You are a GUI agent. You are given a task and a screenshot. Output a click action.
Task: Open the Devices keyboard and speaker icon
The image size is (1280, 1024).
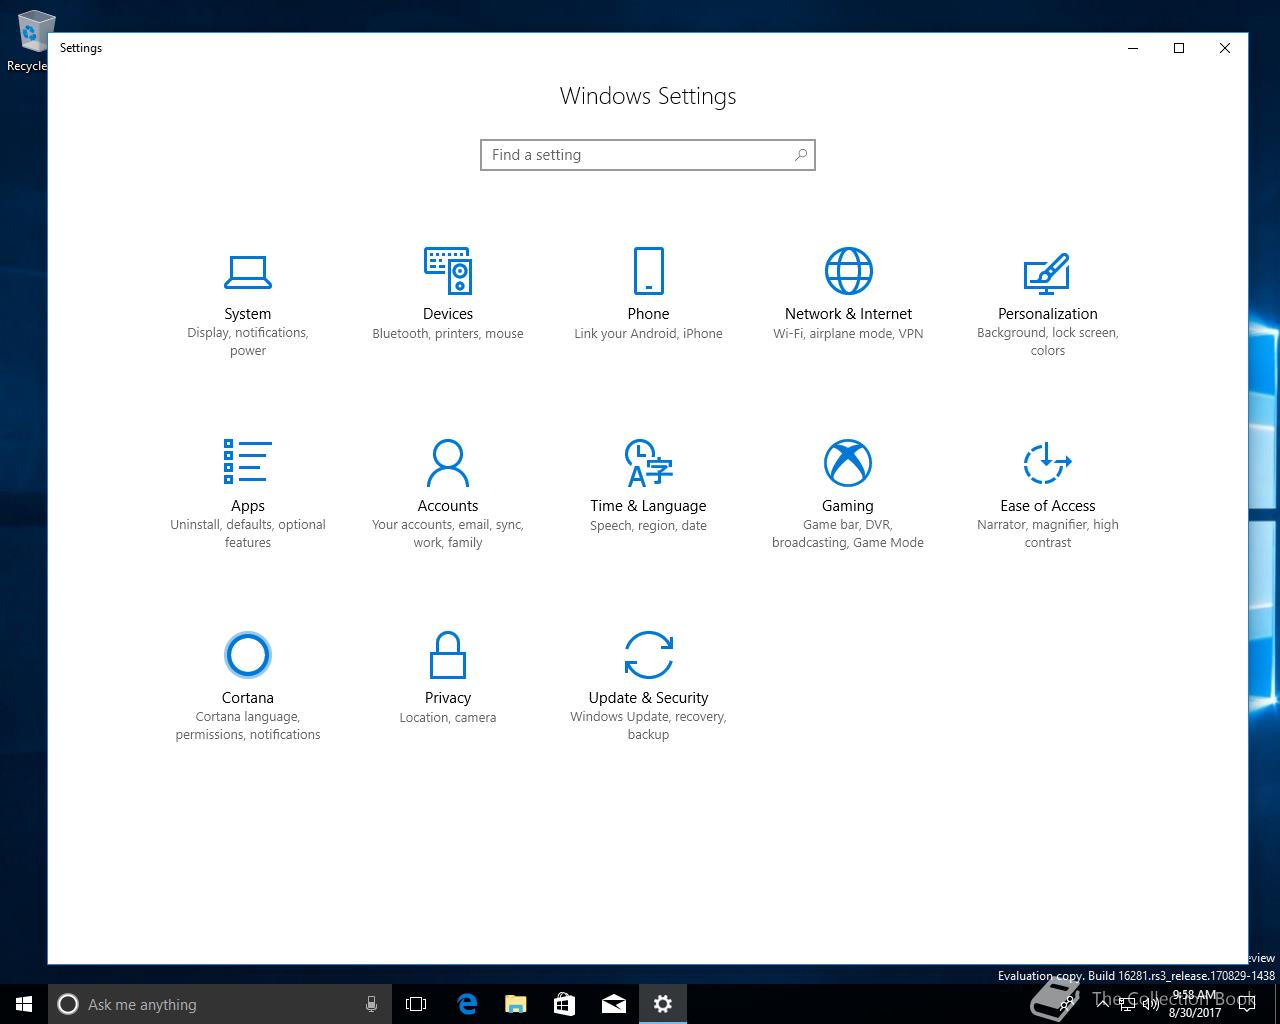pos(448,271)
